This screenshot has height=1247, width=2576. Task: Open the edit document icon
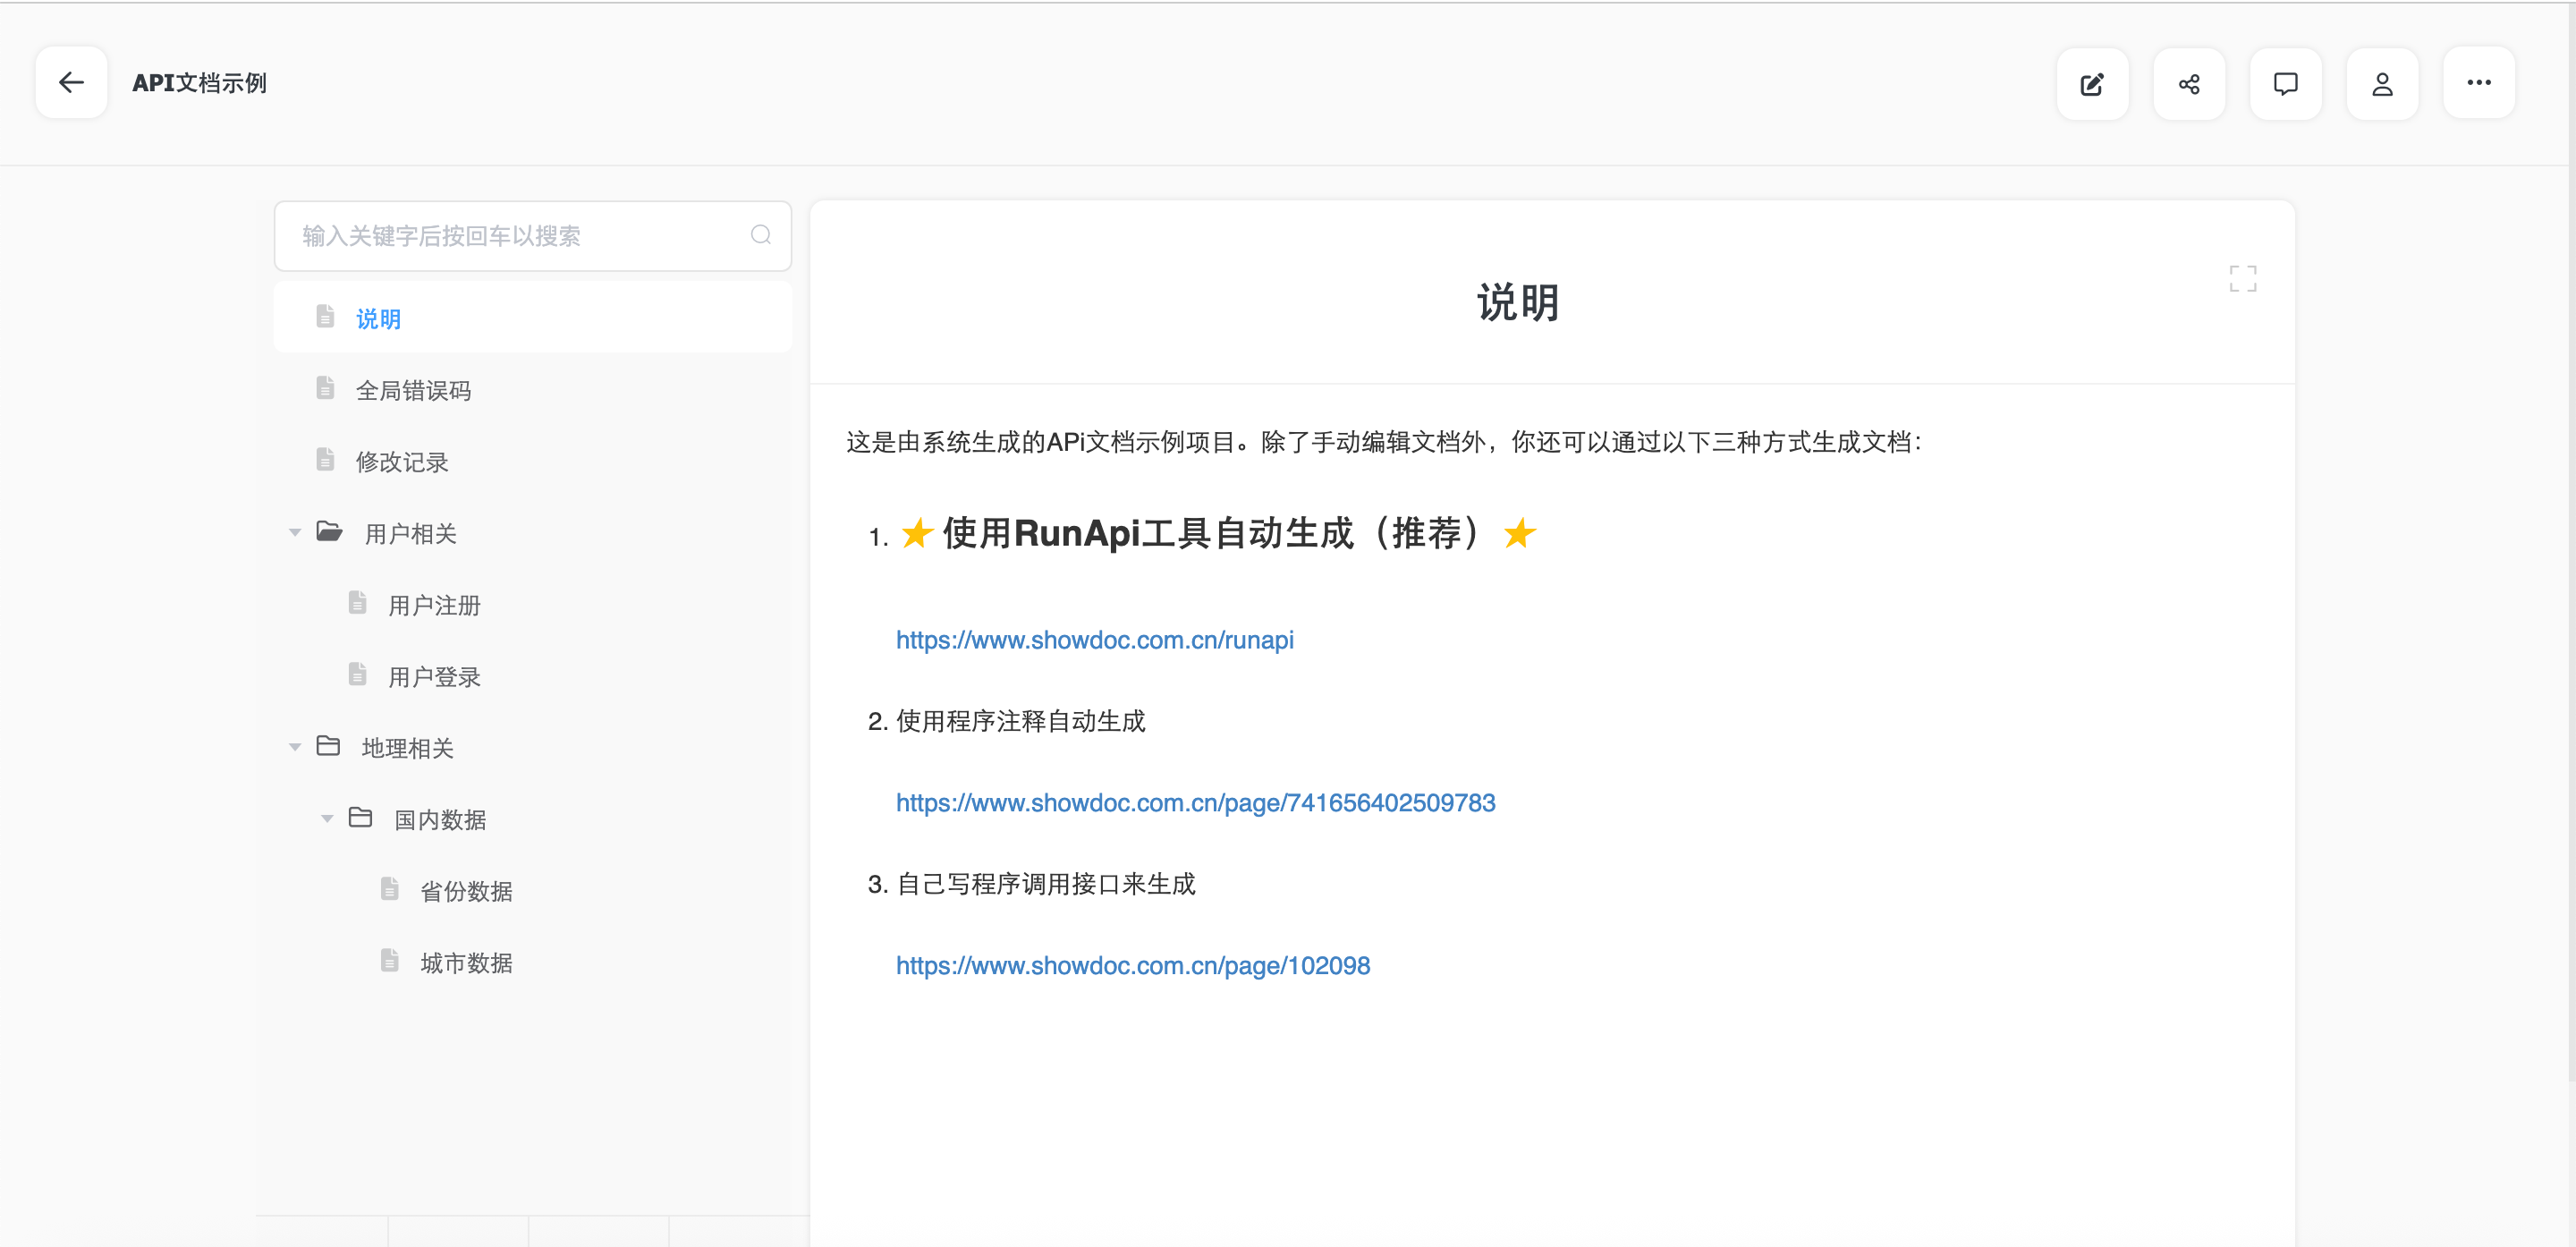click(2091, 84)
